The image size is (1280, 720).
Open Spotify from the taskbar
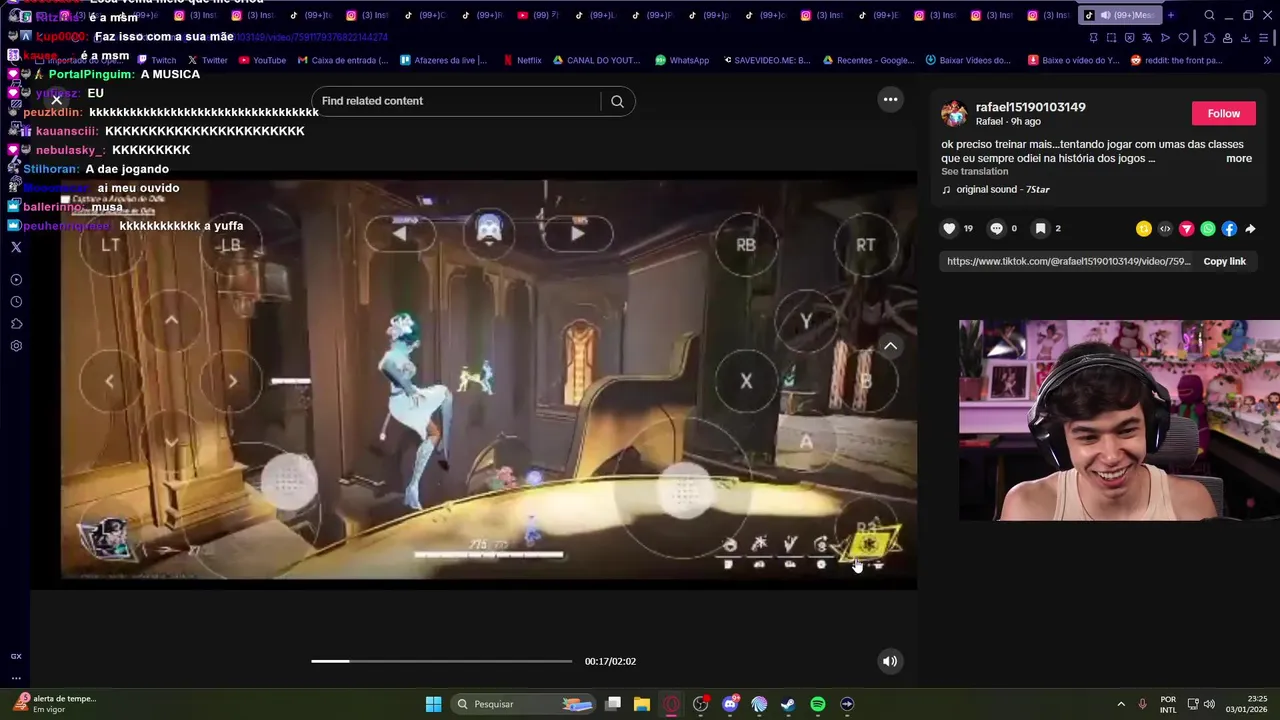coord(818,704)
